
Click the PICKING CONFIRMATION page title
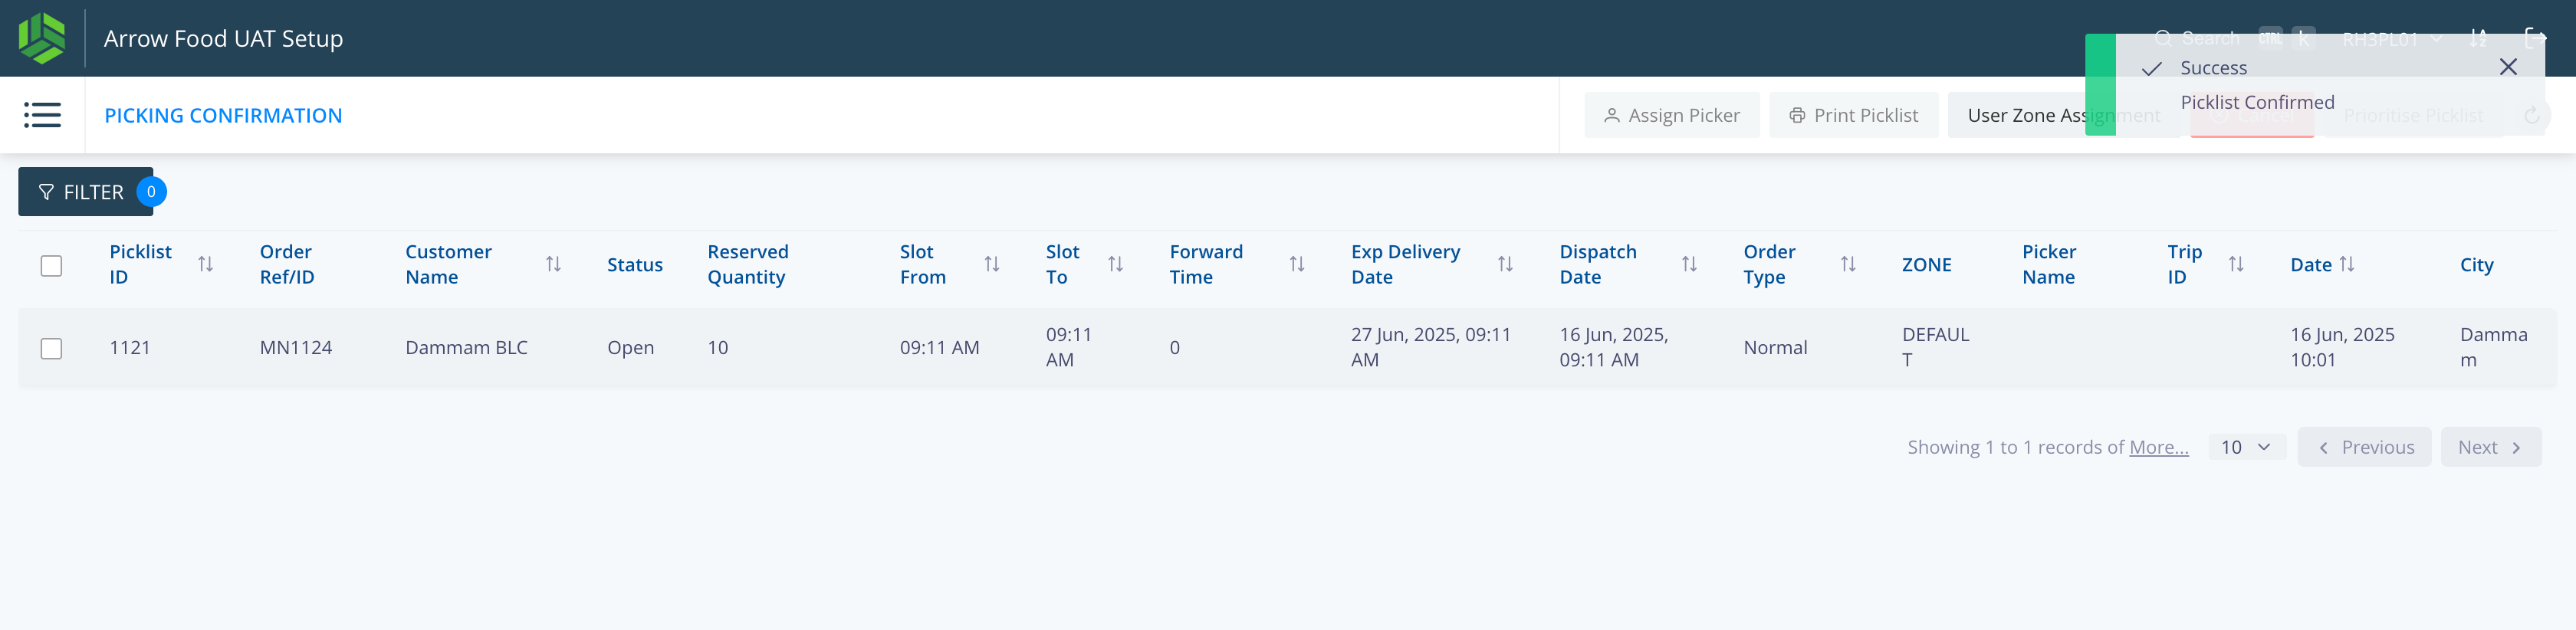[223, 115]
